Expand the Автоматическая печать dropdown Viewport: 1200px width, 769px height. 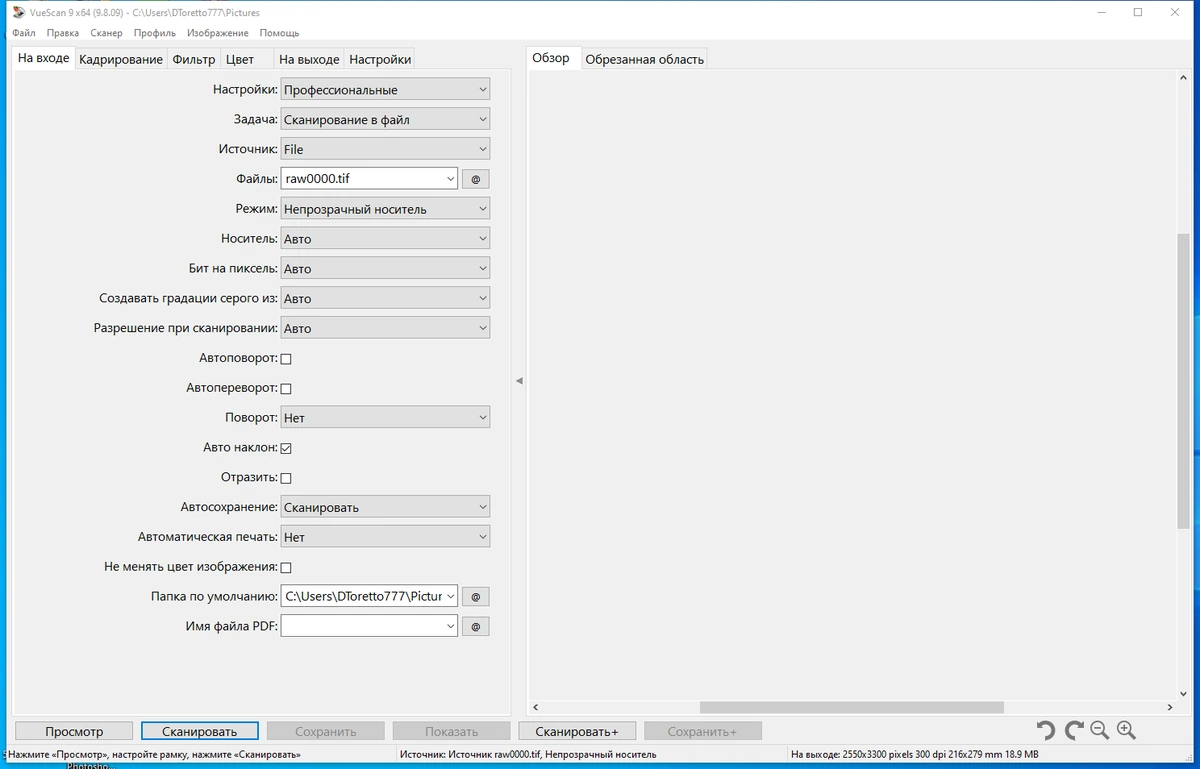click(385, 537)
